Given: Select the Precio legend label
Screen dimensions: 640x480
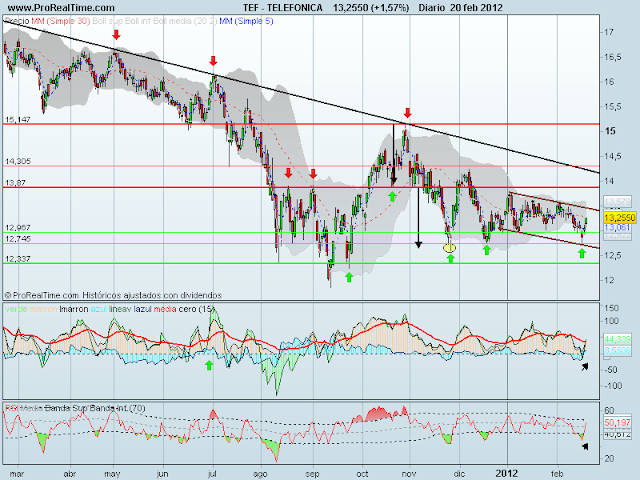Looking at the screenshot, I should click(16, 21).
